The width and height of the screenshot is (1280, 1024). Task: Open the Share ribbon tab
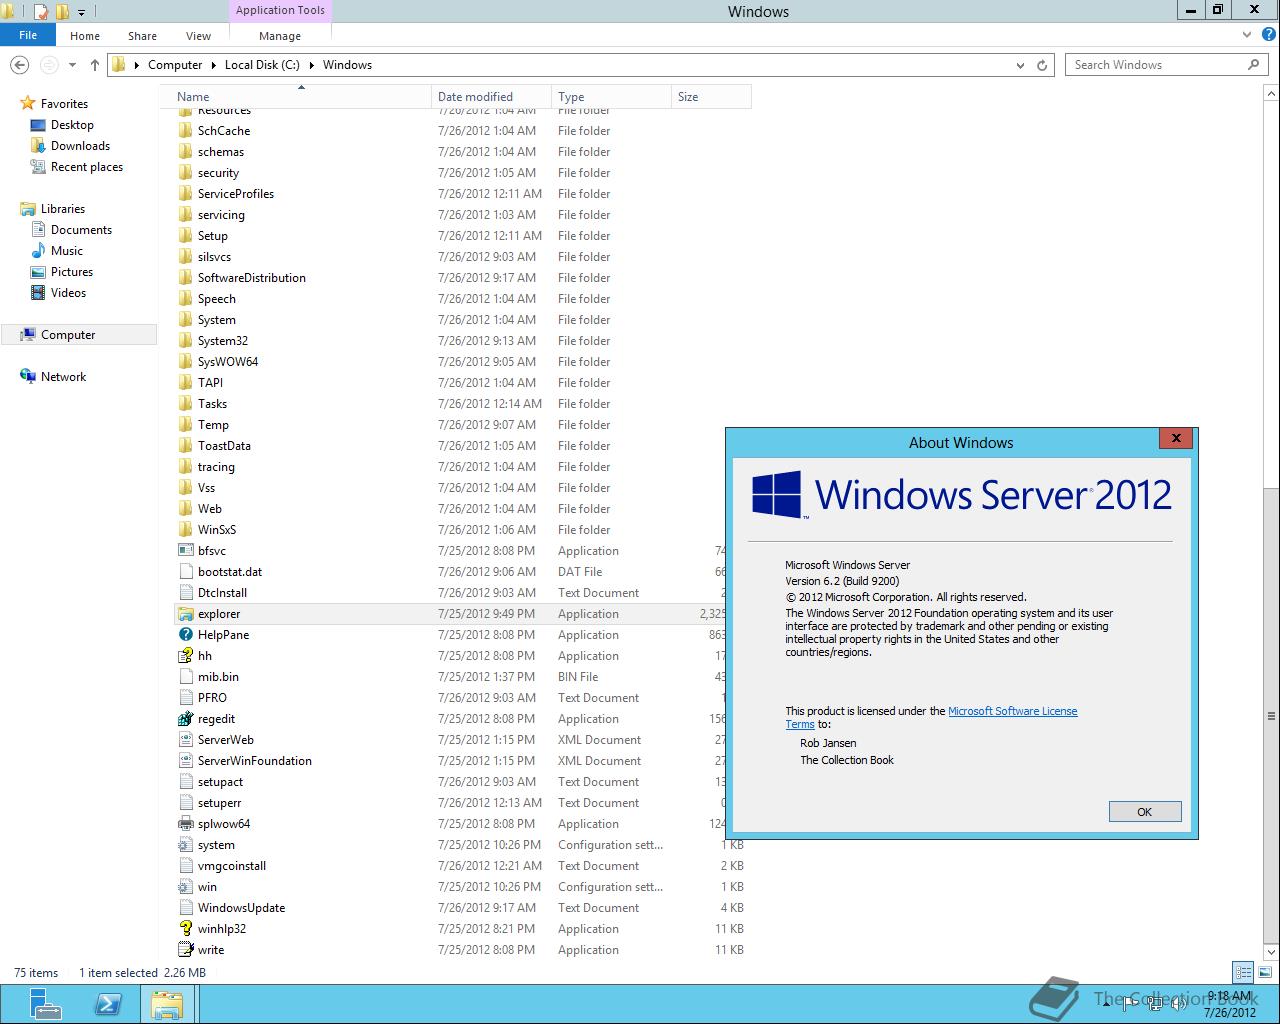(142, 36)
